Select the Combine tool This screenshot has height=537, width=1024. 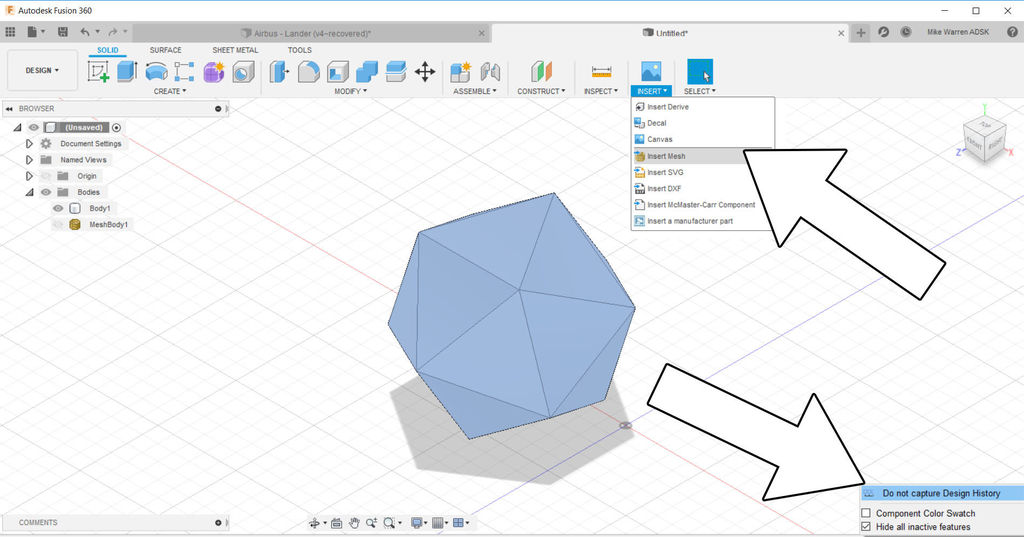[367, 71]
